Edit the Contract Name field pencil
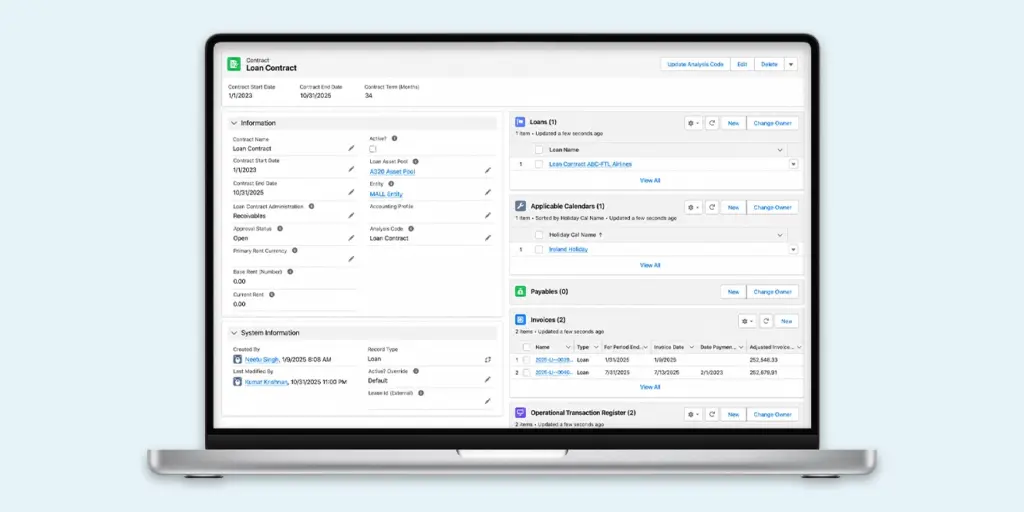Viewport: 1024px width, 512px height. pyautogui.click(x=351, y=148)
